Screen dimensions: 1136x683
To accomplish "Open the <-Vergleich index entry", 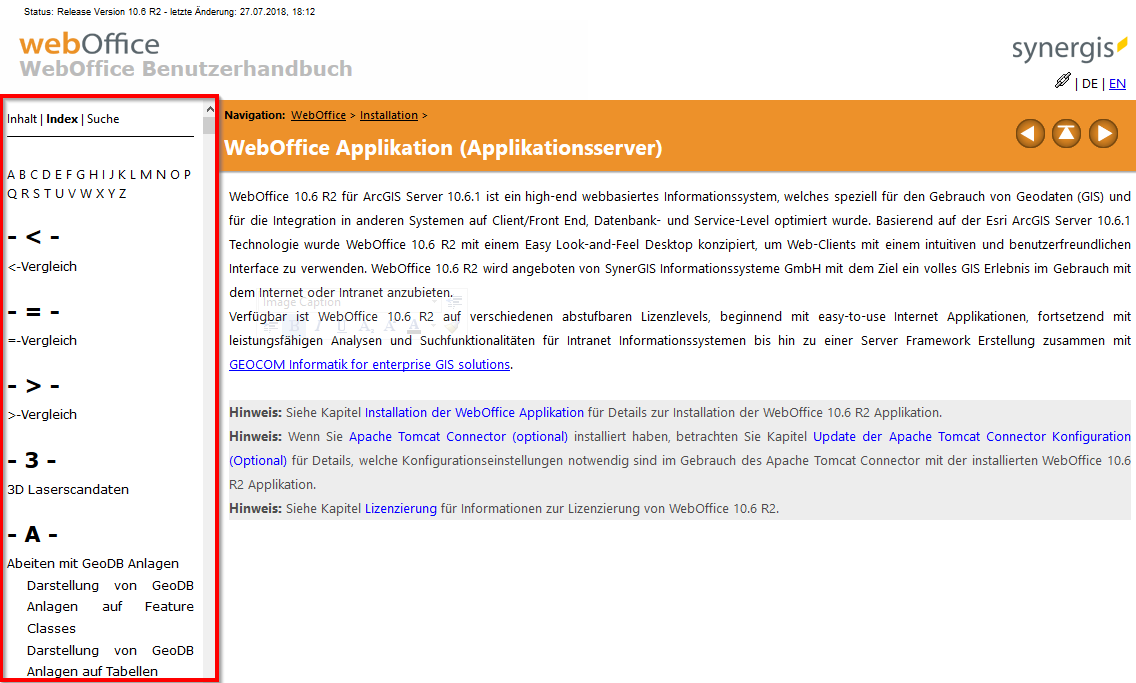I will click(42, 267).
